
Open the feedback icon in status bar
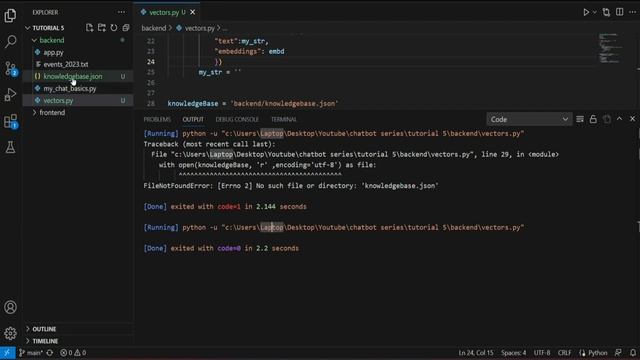[618, 353]
